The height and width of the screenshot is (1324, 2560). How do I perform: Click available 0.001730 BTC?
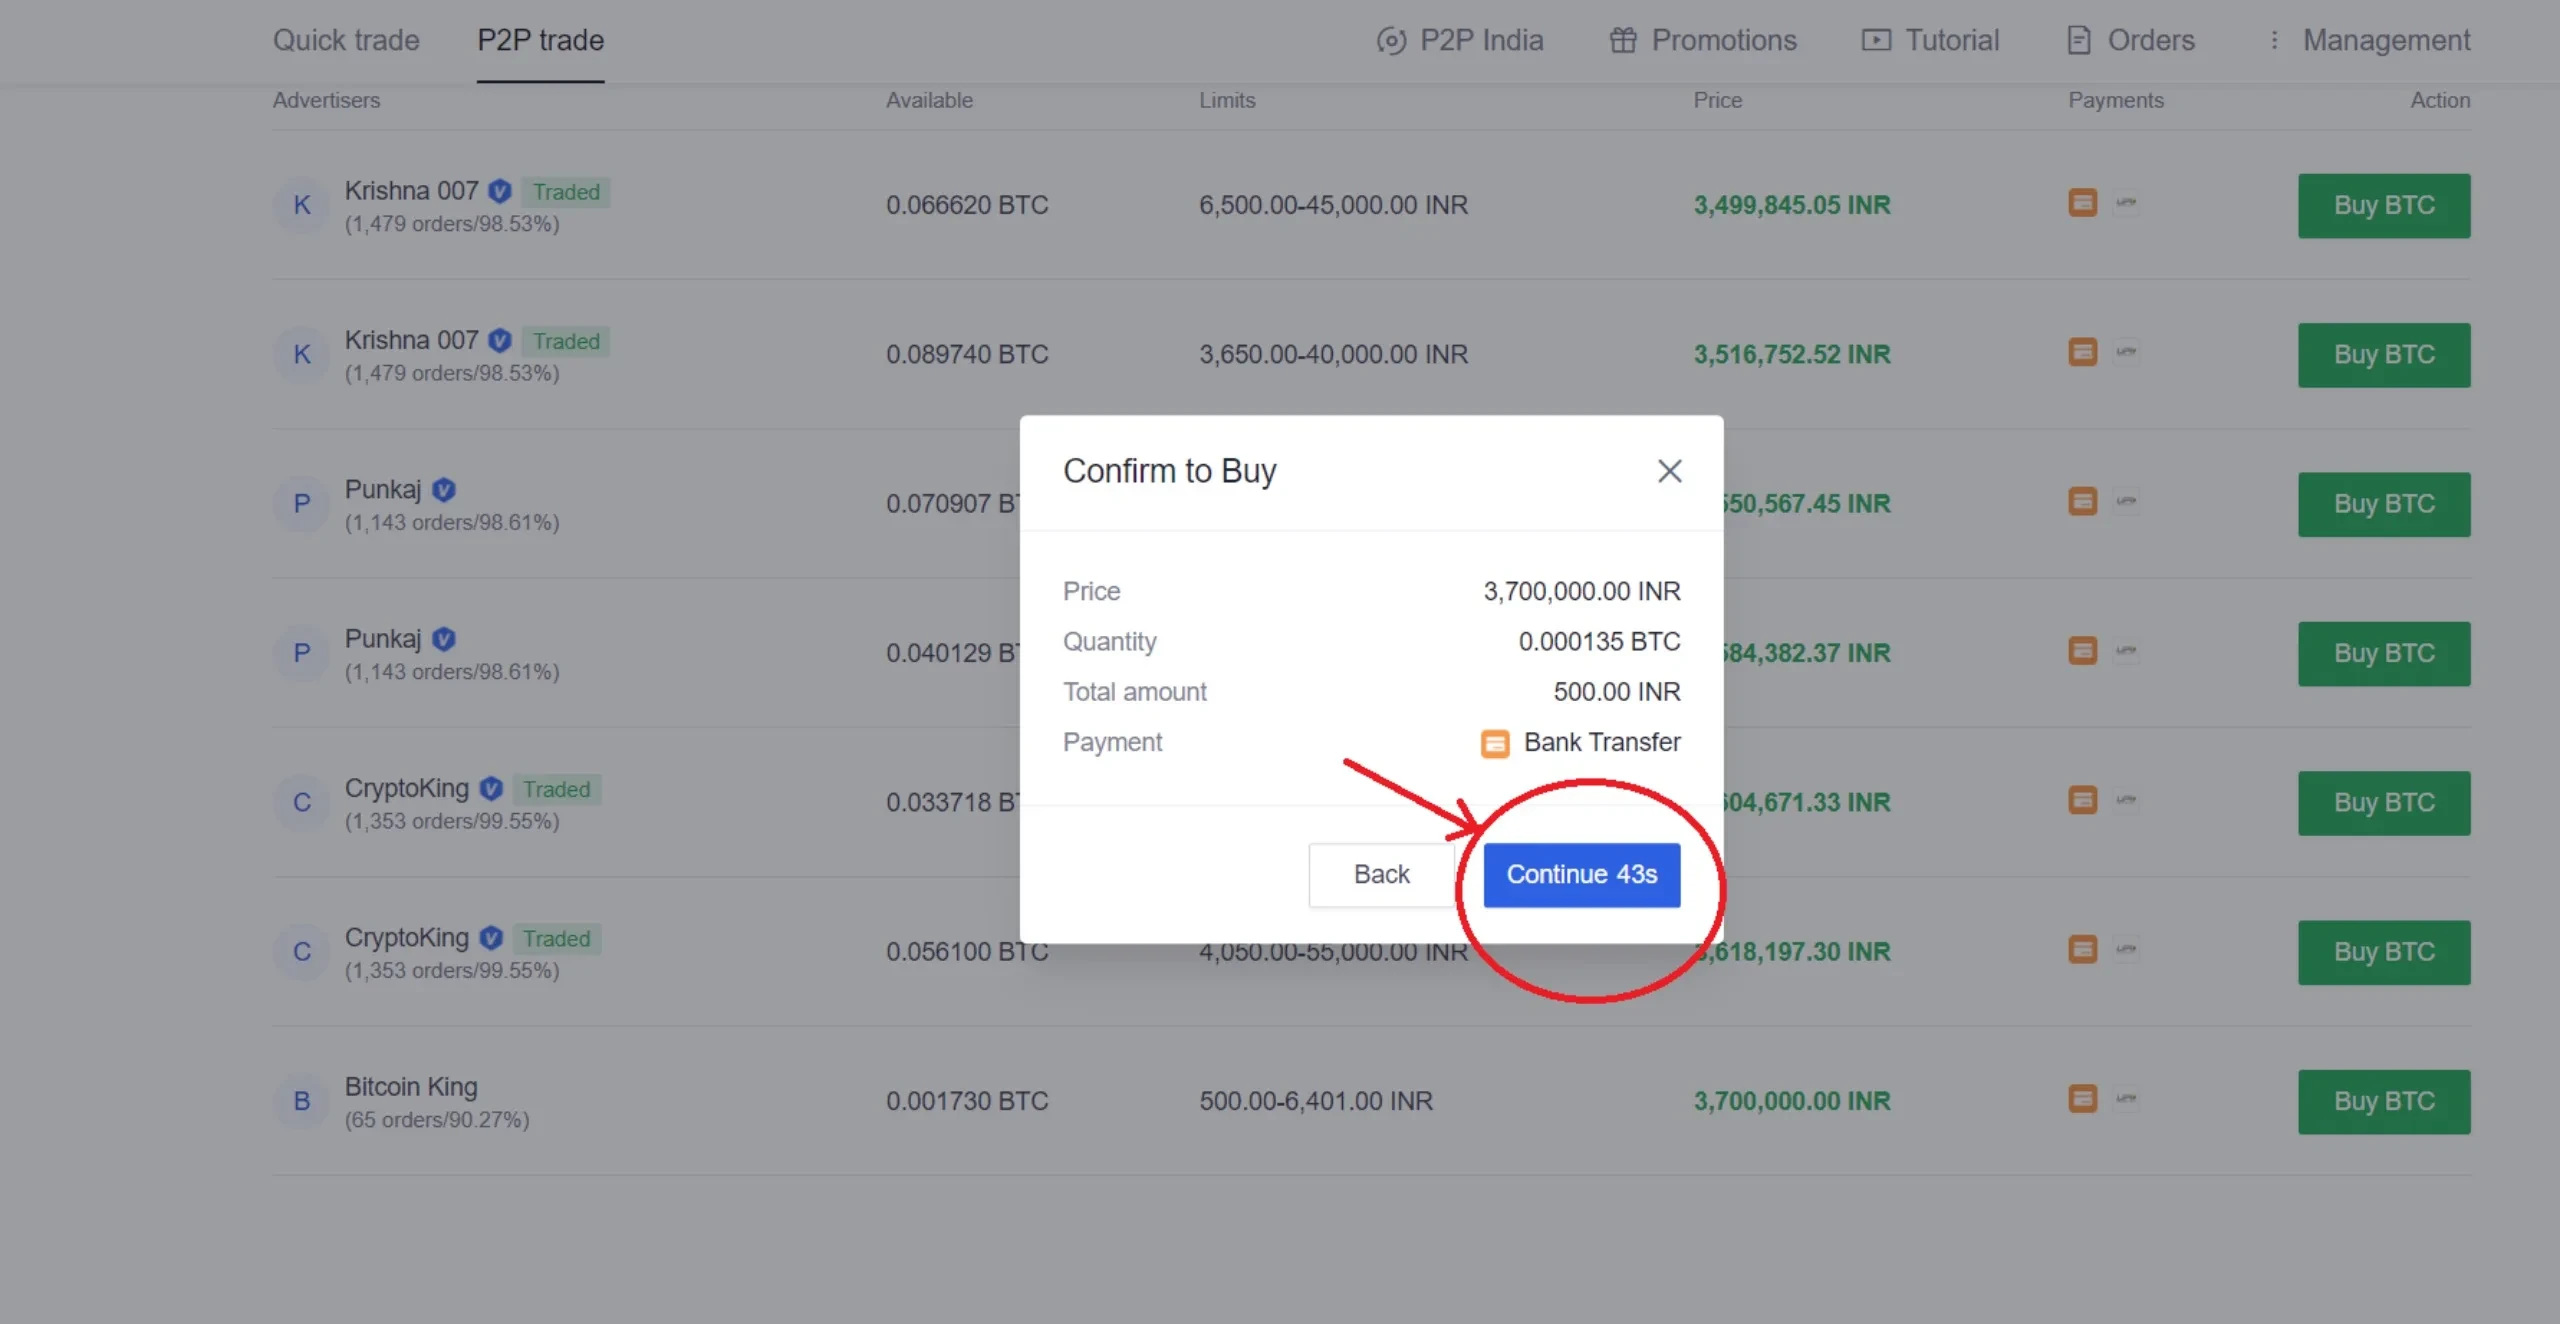(967, 1101)
